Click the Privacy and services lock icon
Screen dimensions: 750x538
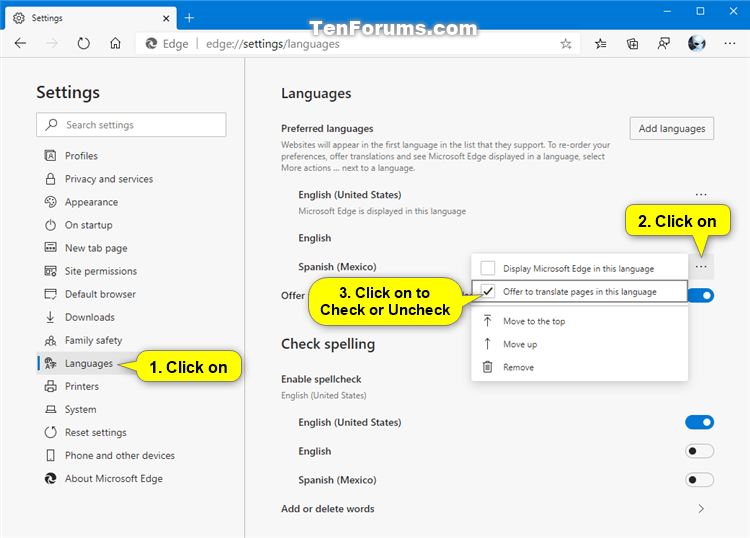pyautogui.click(x=50, y=179)
